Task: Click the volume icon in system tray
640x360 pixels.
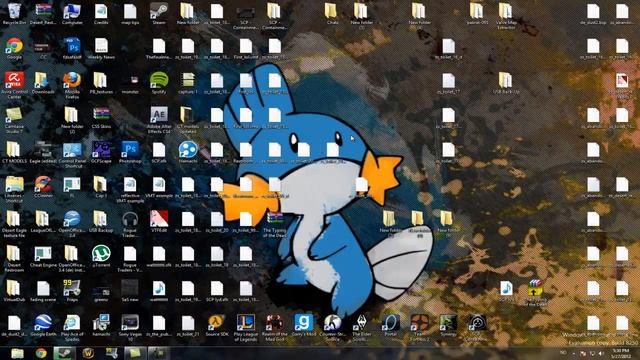Action: [601, 353]
